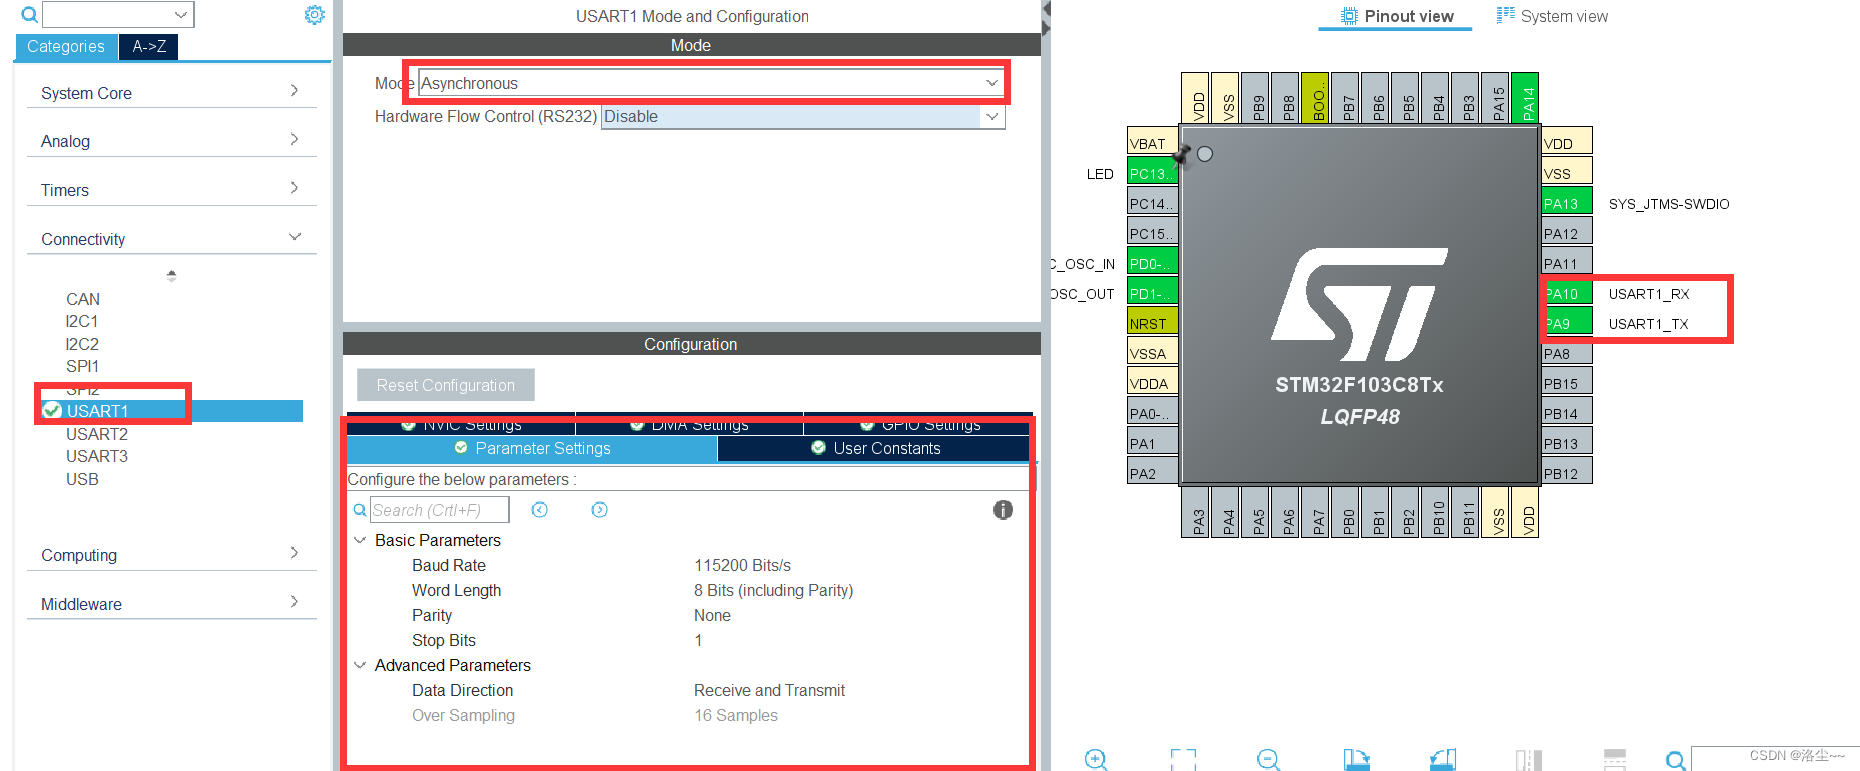
Task: Fit the chip pinout to the view
Action: pyautogui.click(x=1183, y=759)
